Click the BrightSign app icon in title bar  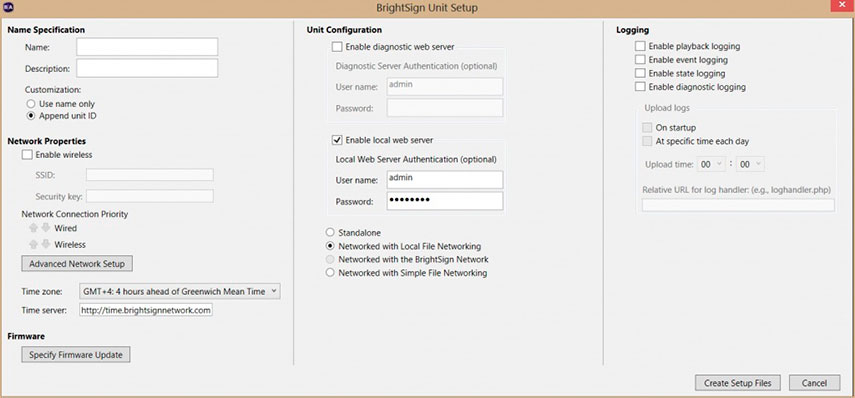pos(9,8)
